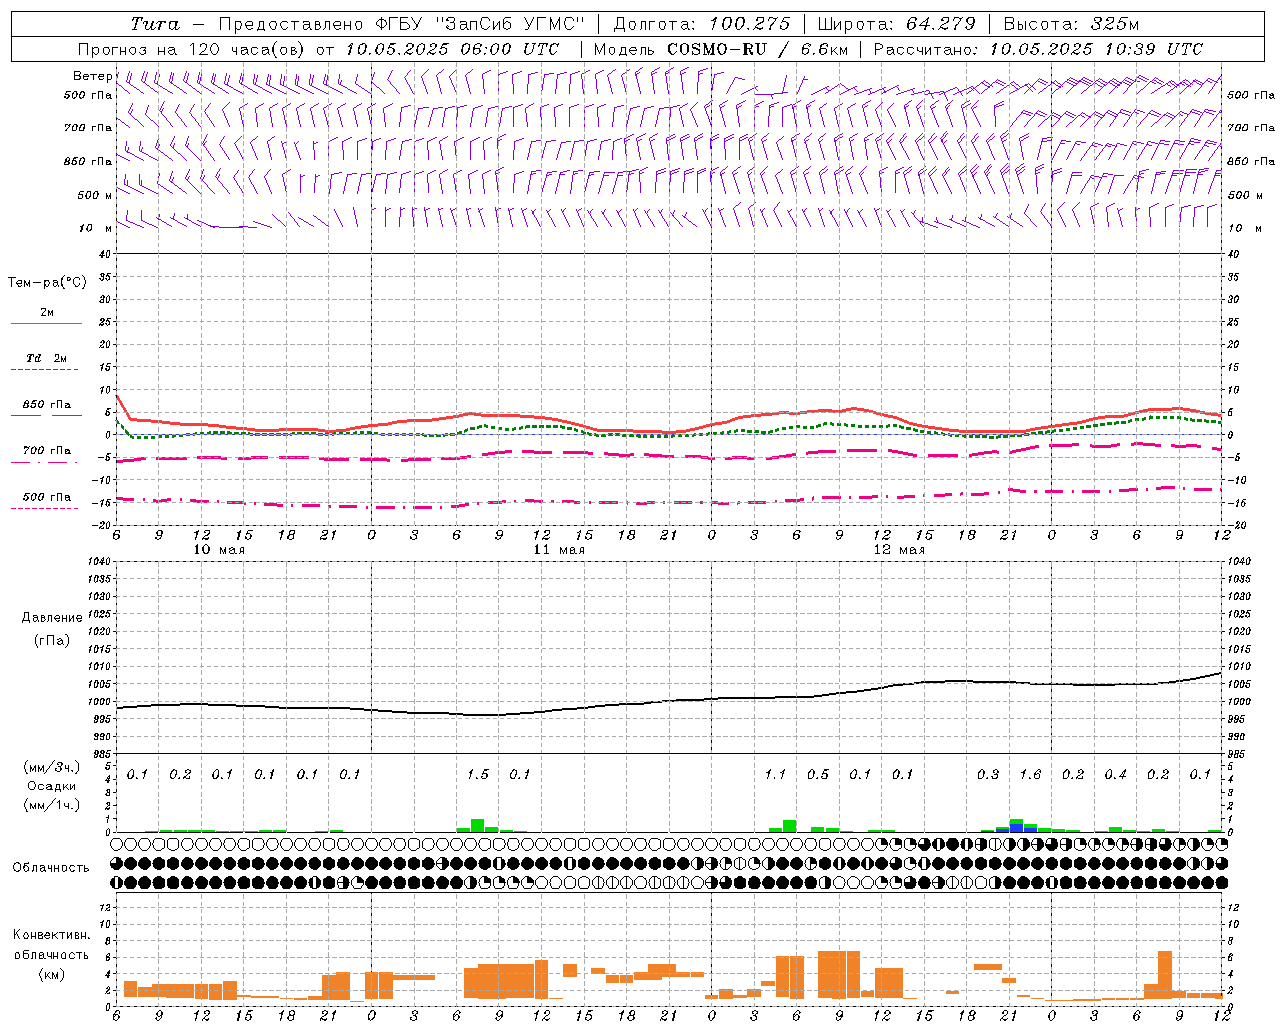The height and width of the screenshot is (1024, 1280).
Task: Click "Прогноз на 120 часа(ов)" forecast text
Action: [x=192, y=49]
